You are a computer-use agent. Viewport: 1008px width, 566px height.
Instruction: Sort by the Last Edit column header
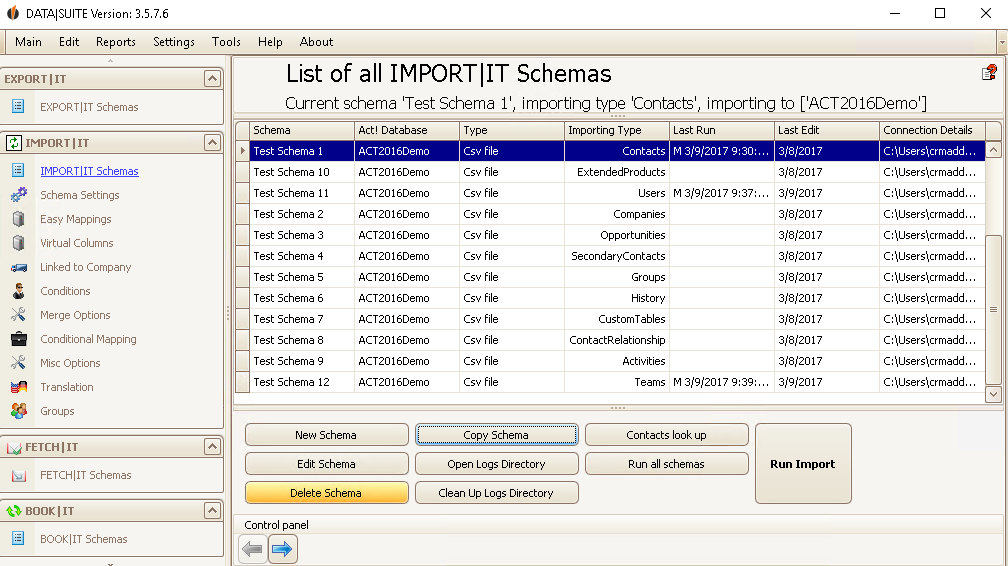[x=827, y=130]
